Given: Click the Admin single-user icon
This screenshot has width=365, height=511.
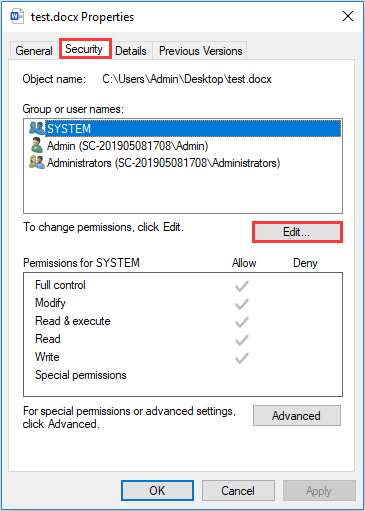Looking at the screenshot, I should (x=36, y=145).
